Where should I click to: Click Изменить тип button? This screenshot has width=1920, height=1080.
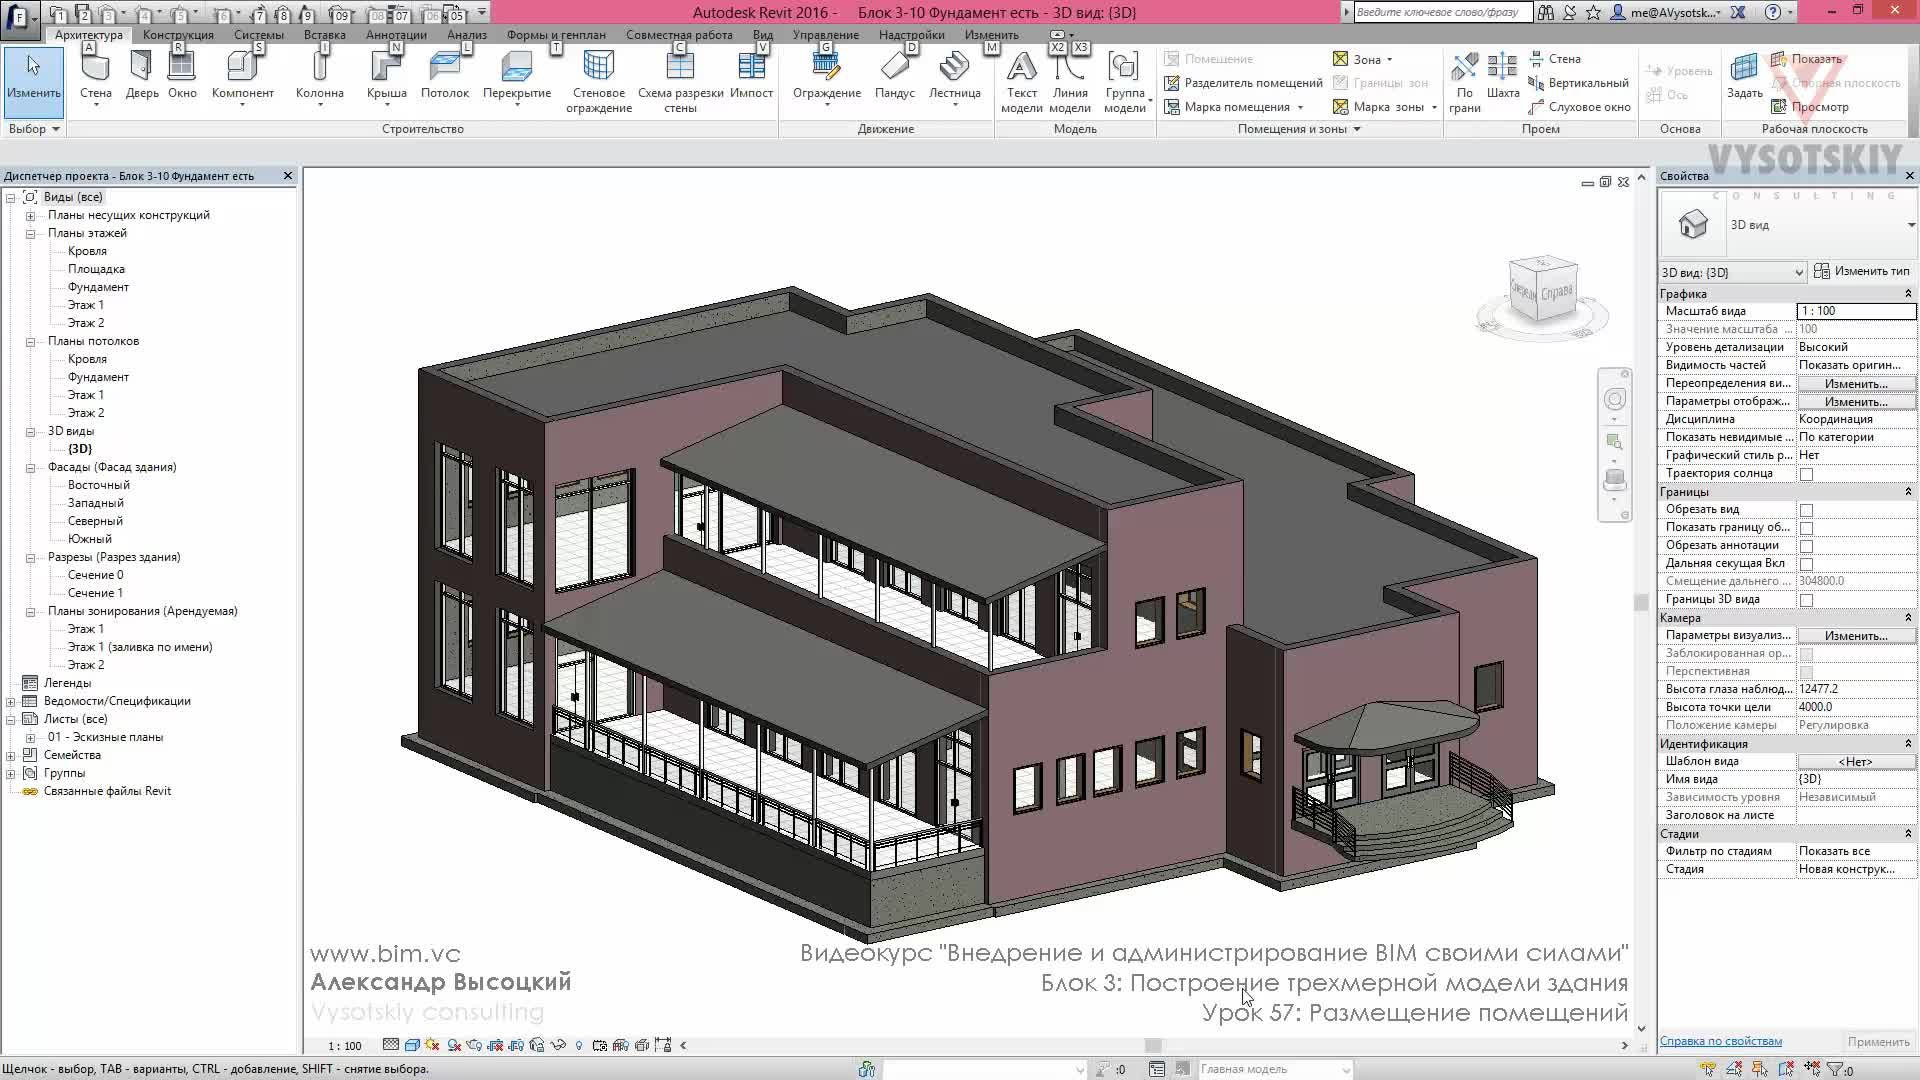pos(1863,271)
